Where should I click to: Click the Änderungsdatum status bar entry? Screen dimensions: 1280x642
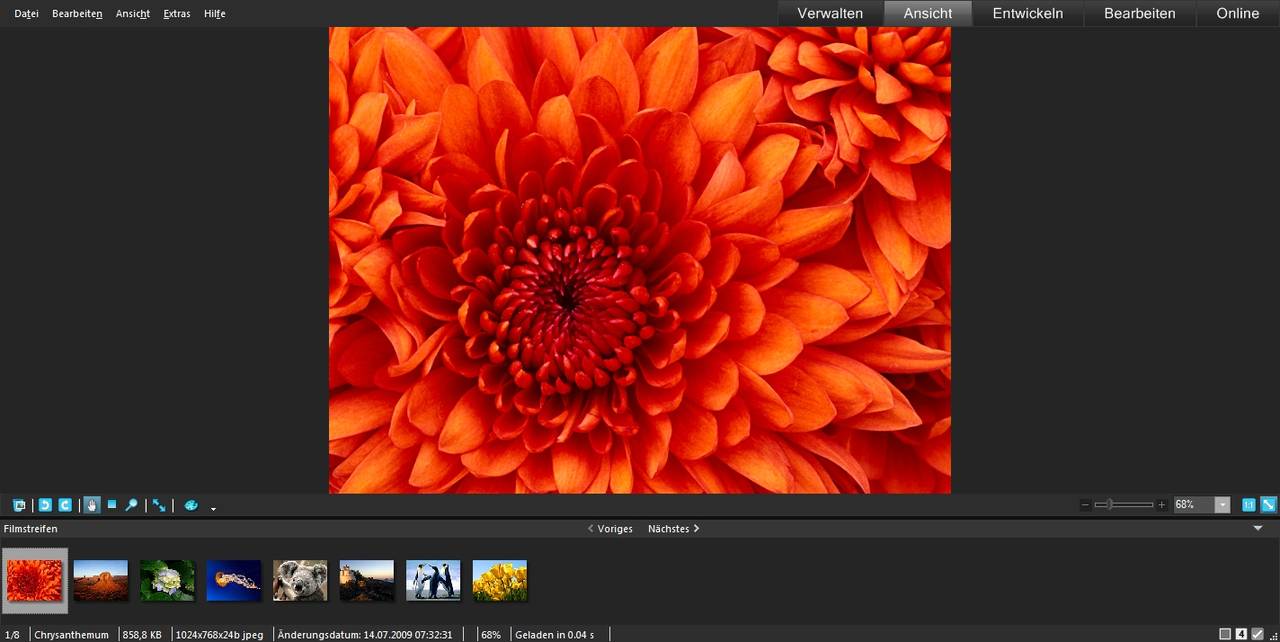tap(365, 635)
